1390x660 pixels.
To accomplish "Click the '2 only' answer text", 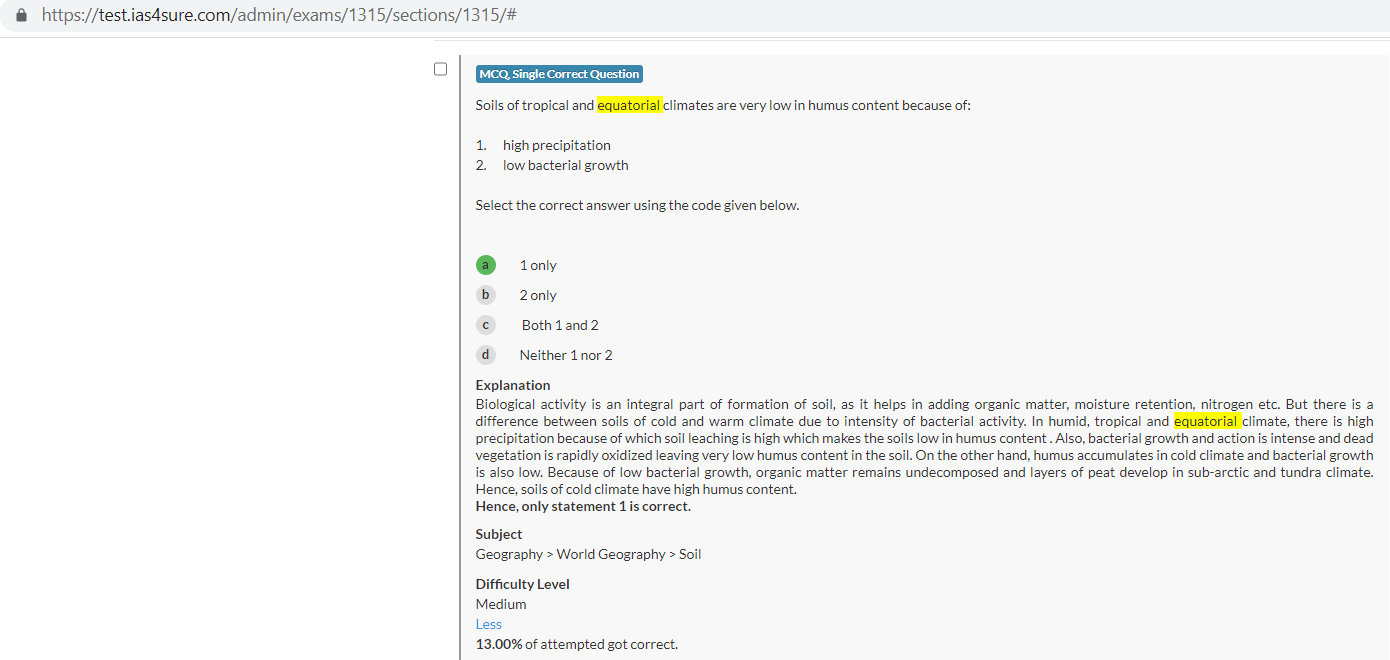I will point(538,295).
